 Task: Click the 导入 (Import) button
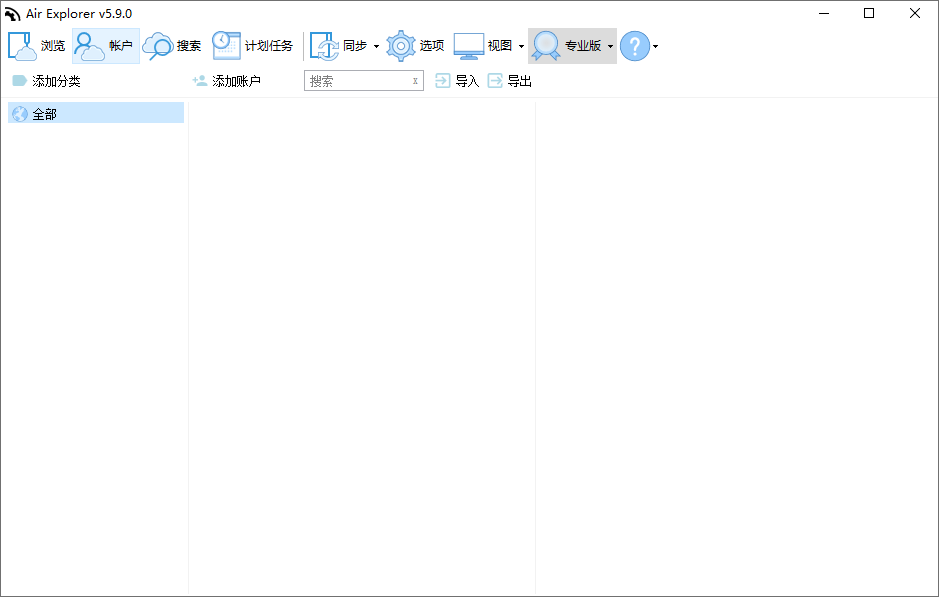pyautogui.click(x=457, y=81)
